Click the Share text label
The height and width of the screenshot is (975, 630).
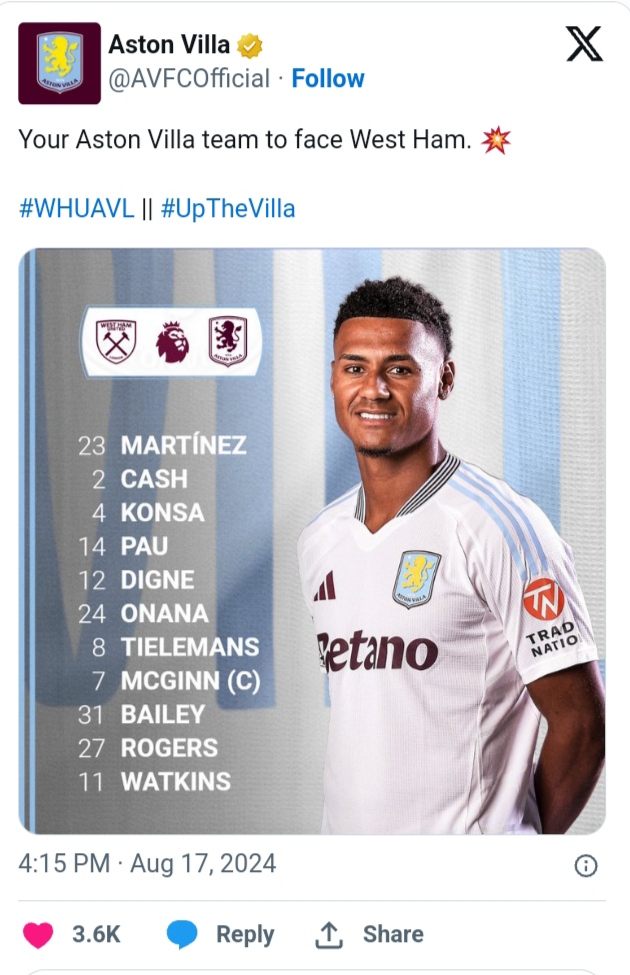393,935
